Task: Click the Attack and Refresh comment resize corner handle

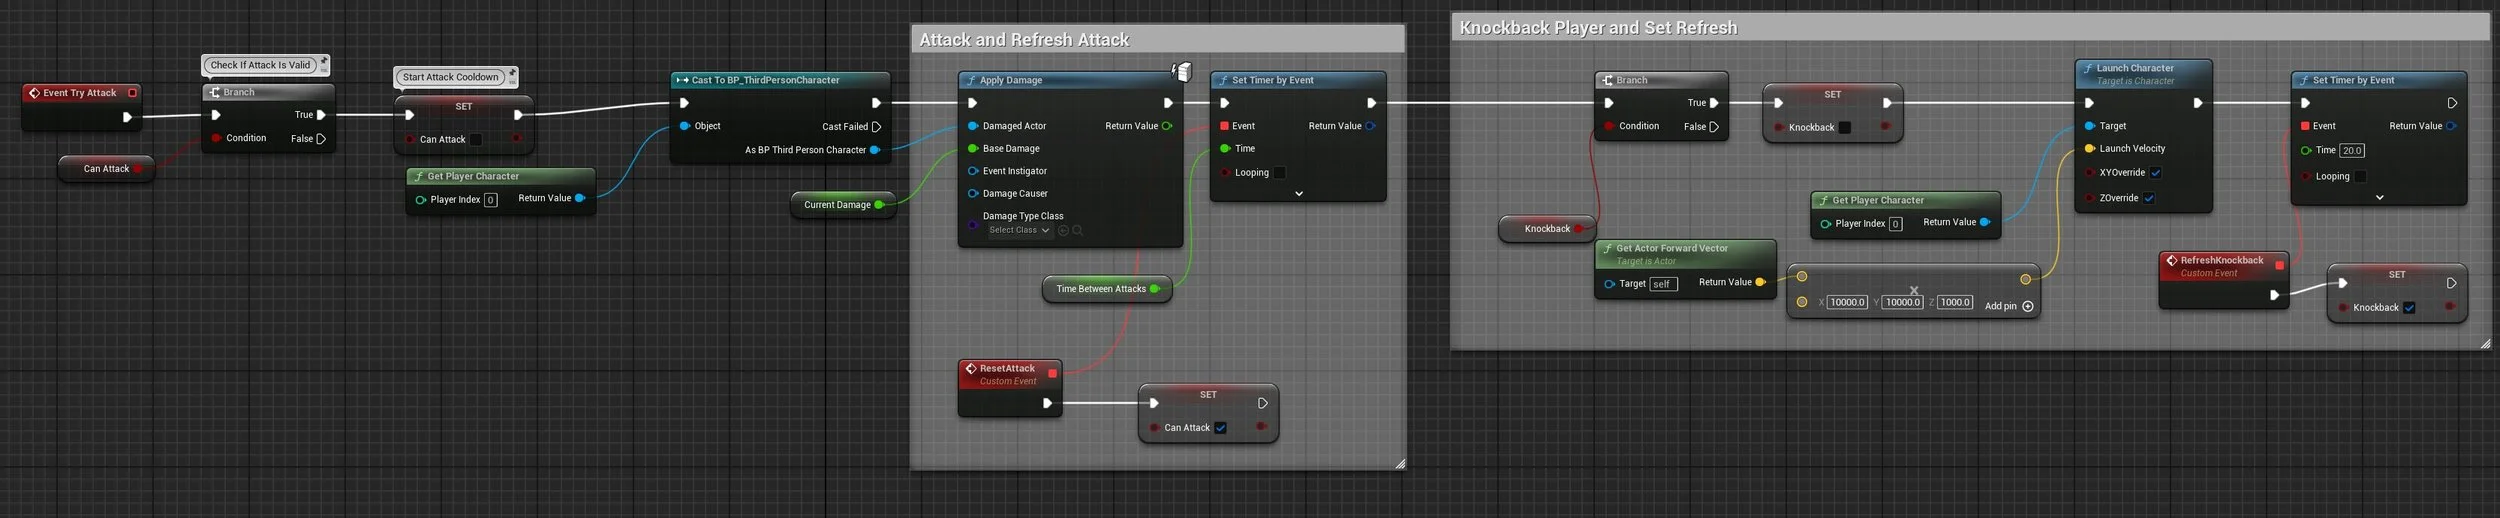Action: (x=1399, y=463)
